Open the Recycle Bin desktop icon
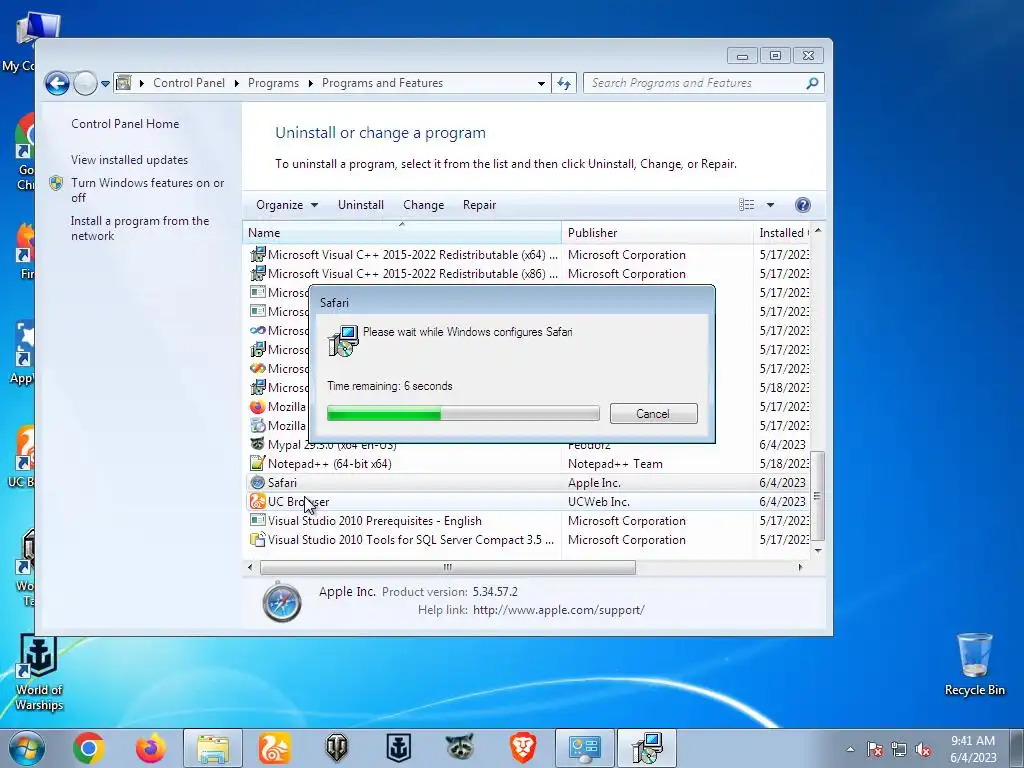Screen dimensions: 1024x768 coord(974,664)
